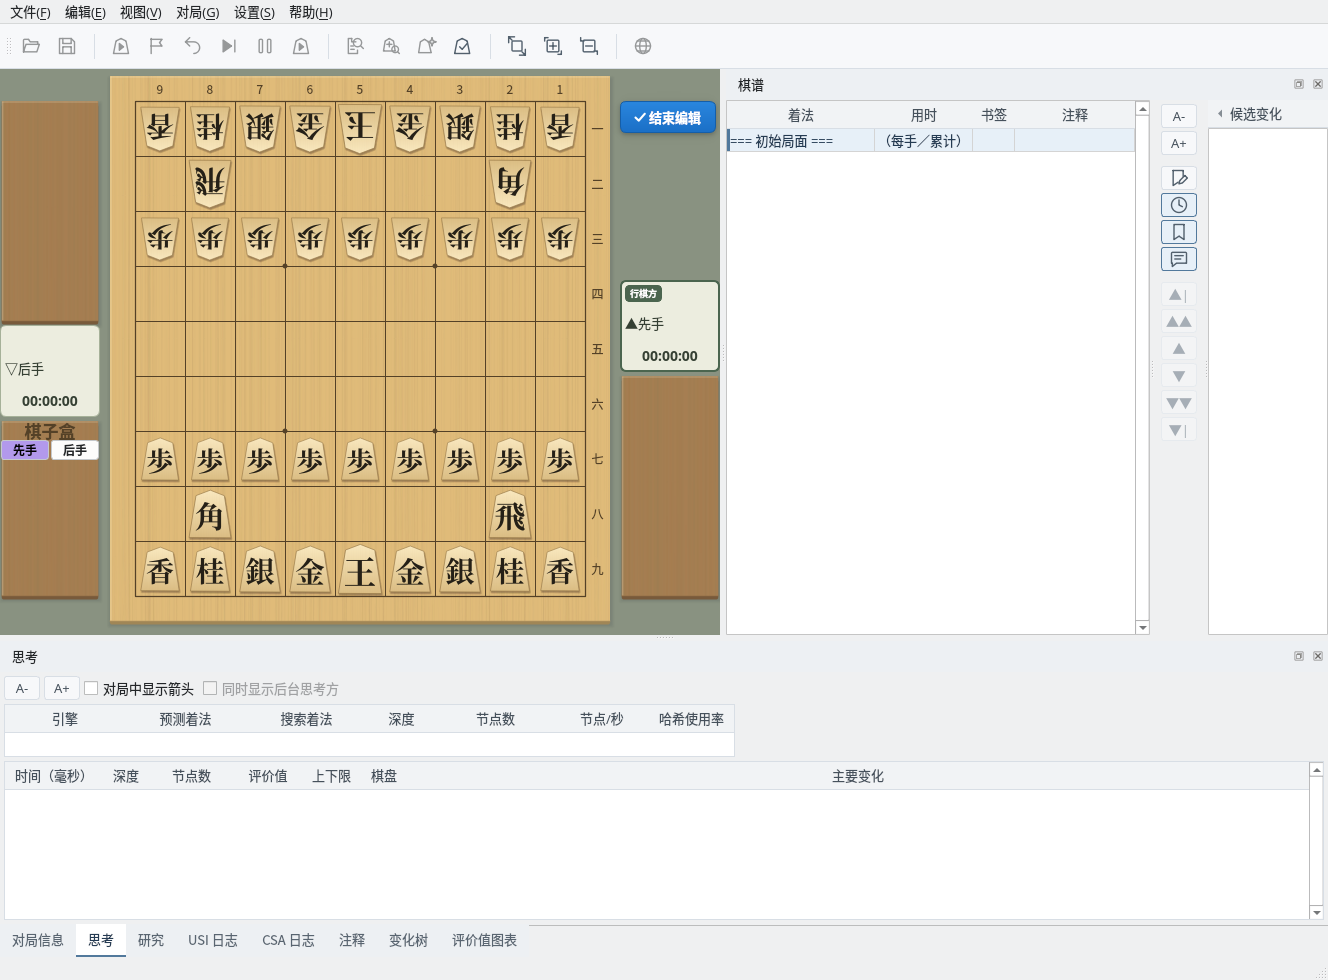This screenshot has height=980, width=1328.
Task: Click the globe icon in the toolbar
Action: 643,46
